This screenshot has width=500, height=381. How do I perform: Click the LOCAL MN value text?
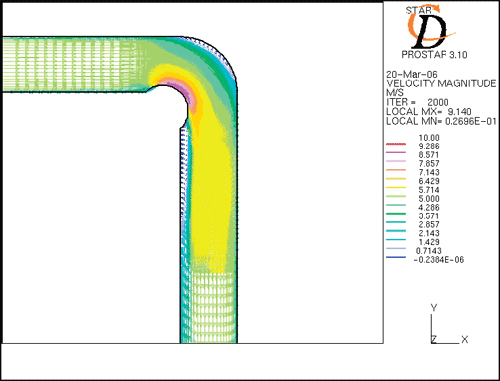coord(441,121)
